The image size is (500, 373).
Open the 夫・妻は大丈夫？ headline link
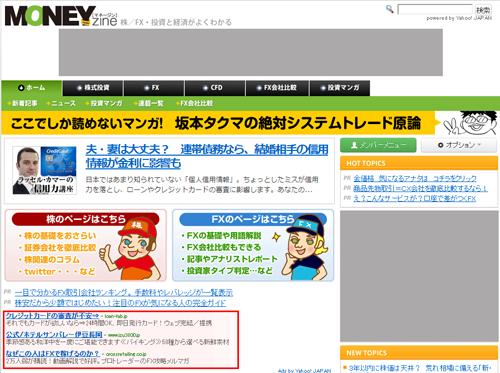click(207, 156)
